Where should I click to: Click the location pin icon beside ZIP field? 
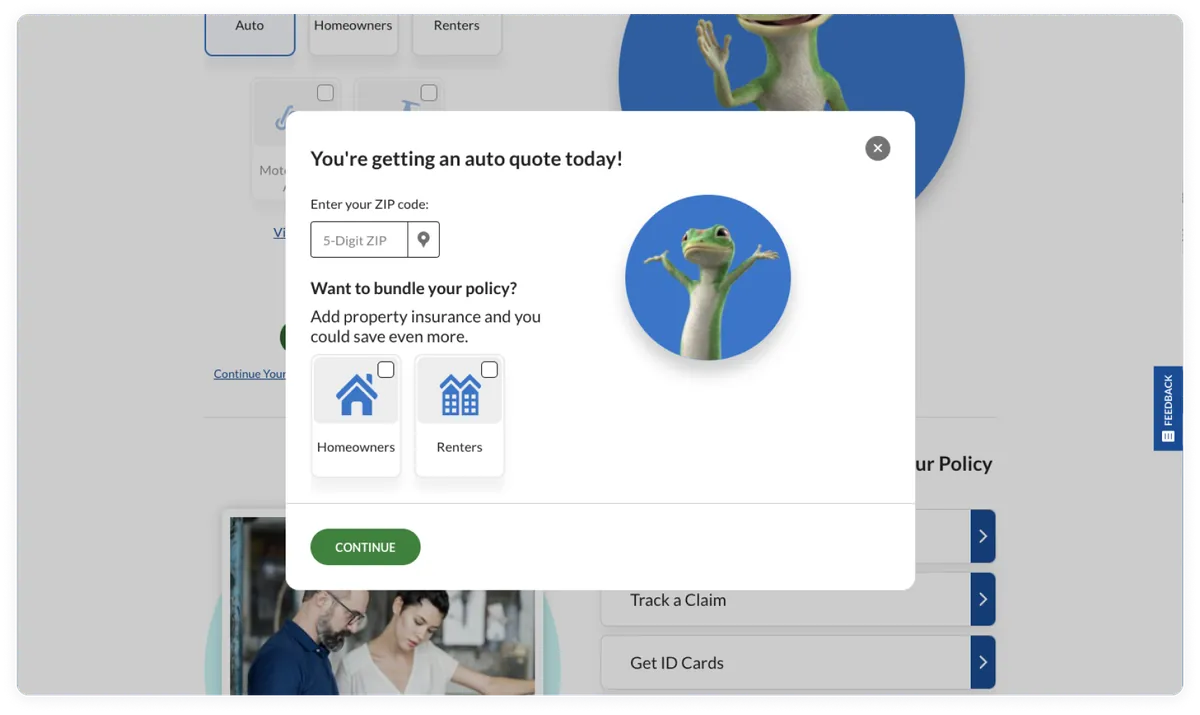pos(424,240)
